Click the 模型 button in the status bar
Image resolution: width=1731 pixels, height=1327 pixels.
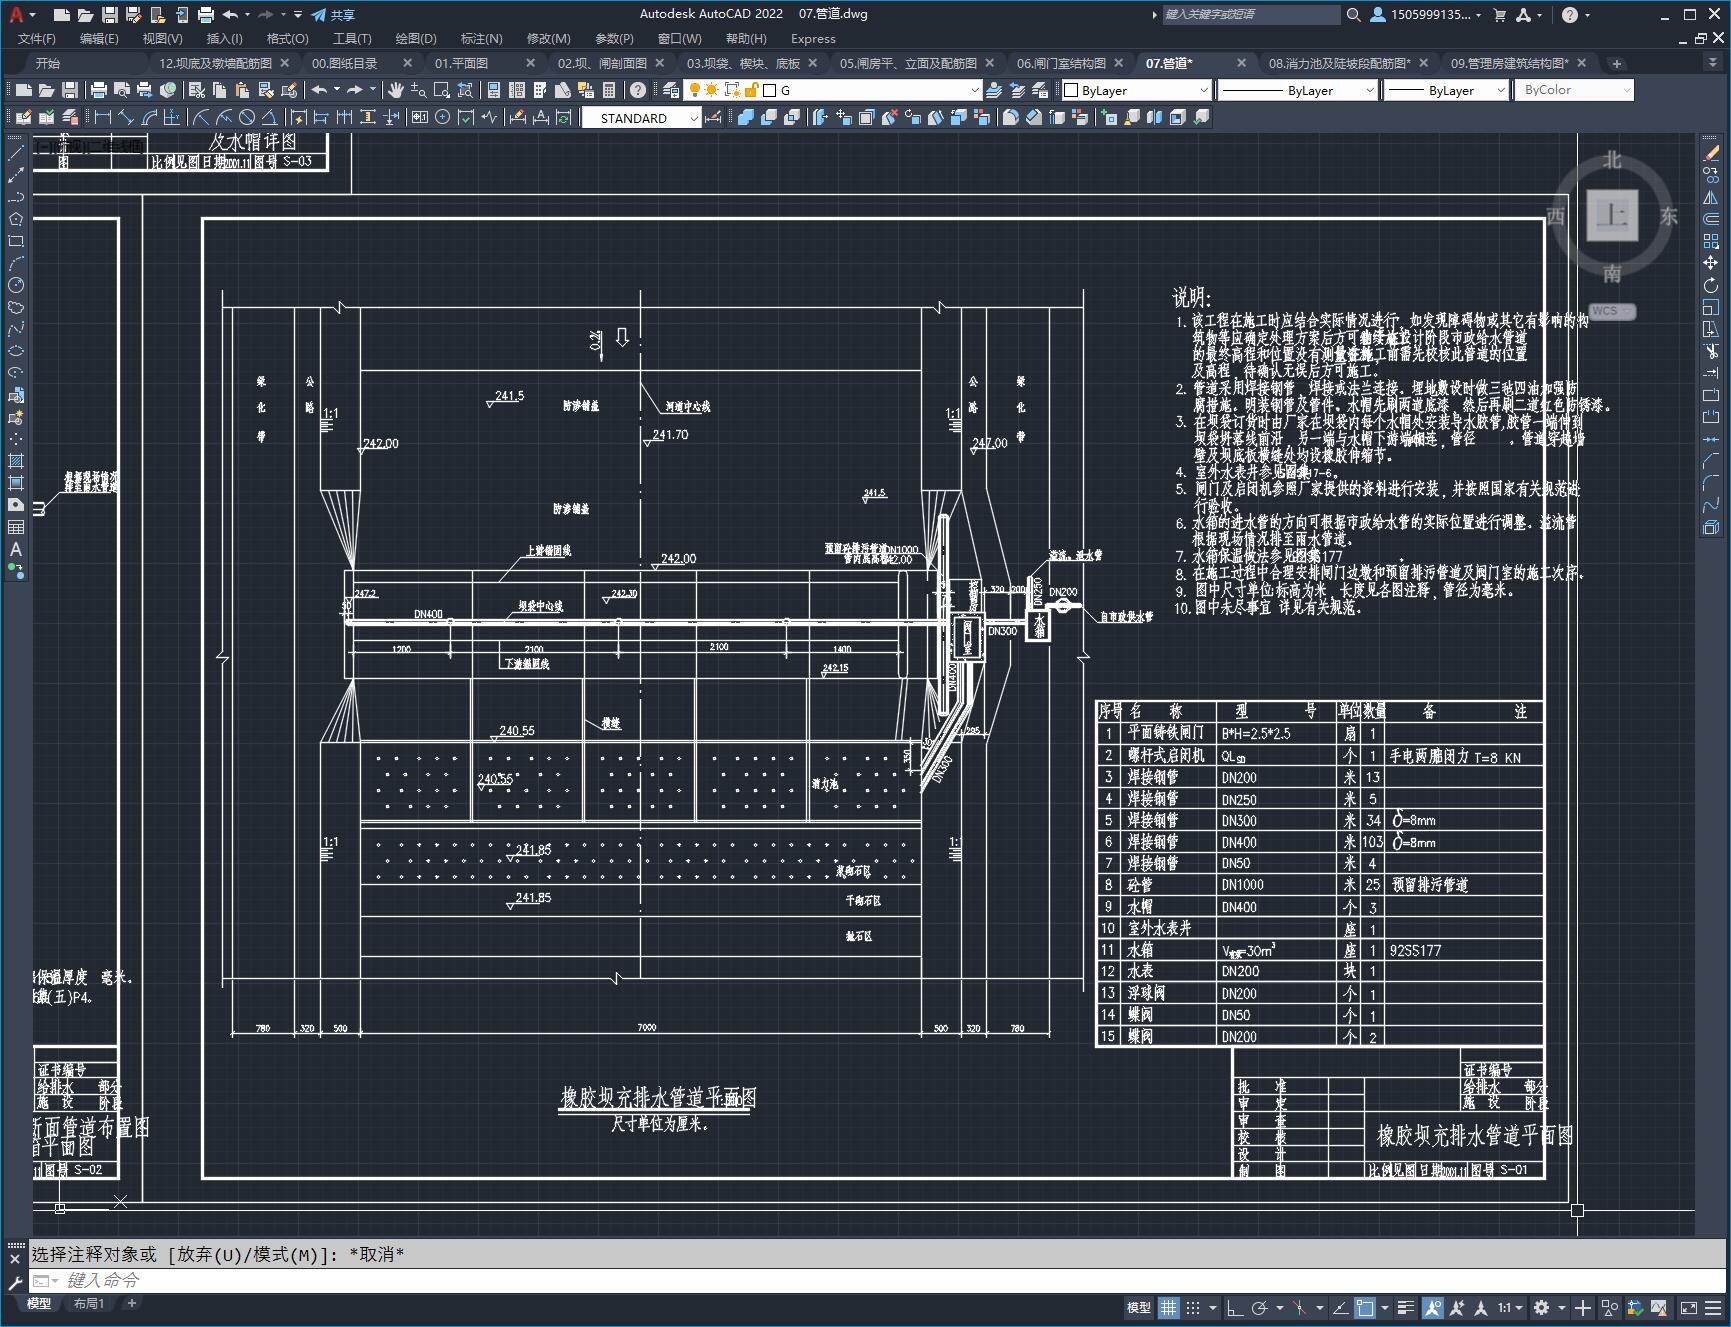click(x=1138, y=1307)
